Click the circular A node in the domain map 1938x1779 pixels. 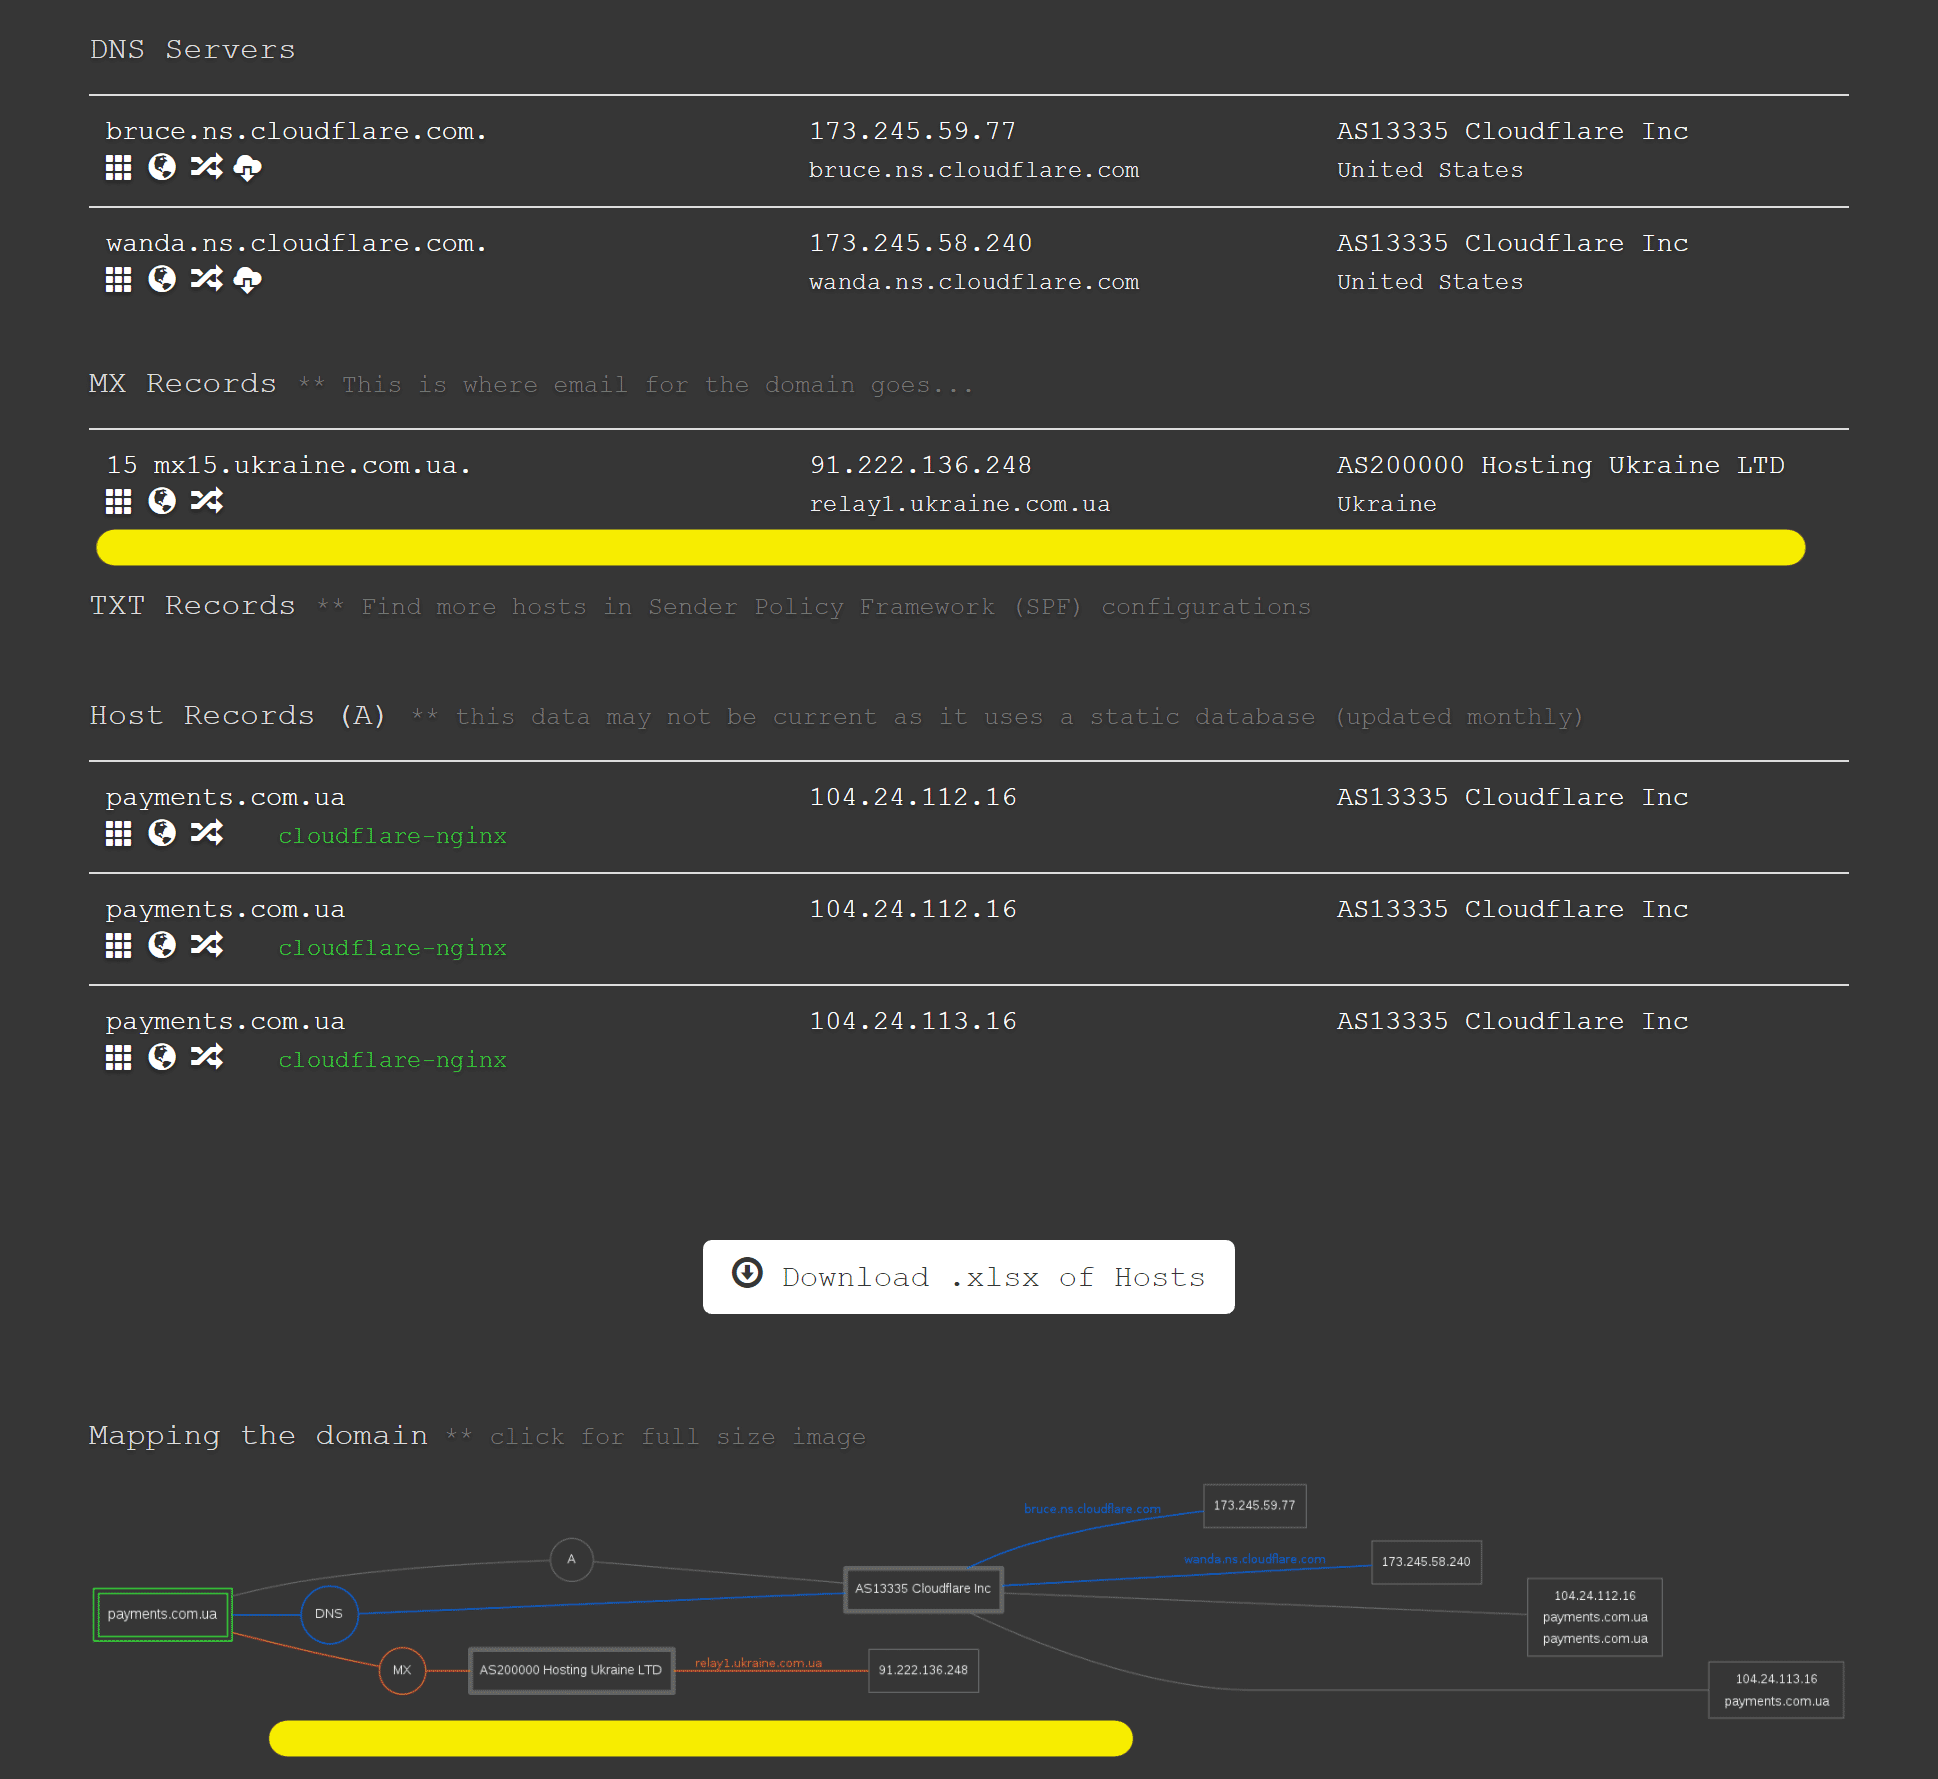[572, 1559]
